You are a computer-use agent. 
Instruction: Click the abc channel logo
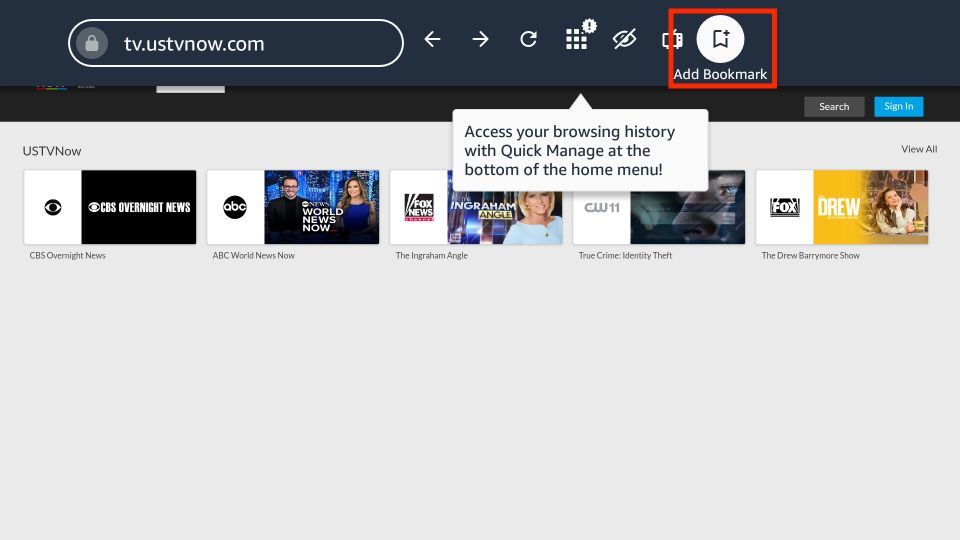[235, 207]
